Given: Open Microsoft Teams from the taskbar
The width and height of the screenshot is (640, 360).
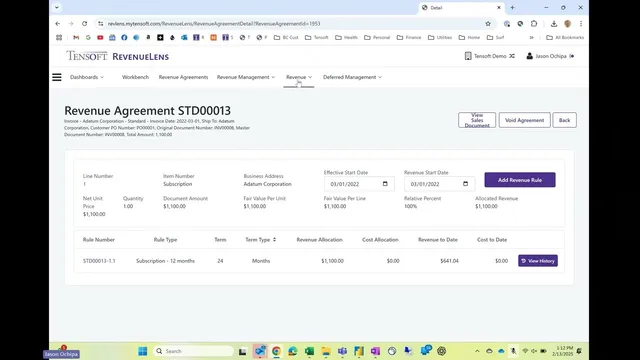Looking at the screenshot, I should 342,351.
